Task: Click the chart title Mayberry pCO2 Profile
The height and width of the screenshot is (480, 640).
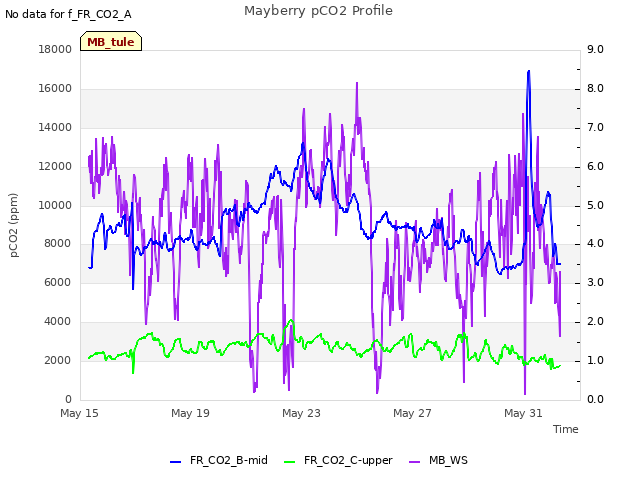Action: (x=318, y=11)
